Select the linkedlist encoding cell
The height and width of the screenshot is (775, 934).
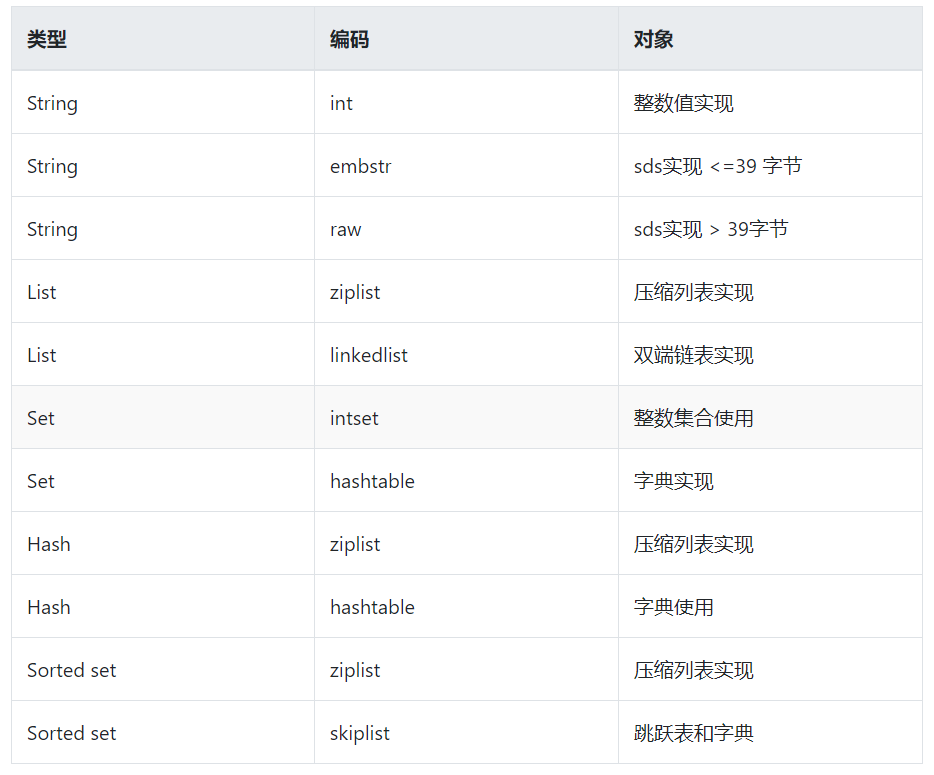point(369,355)
